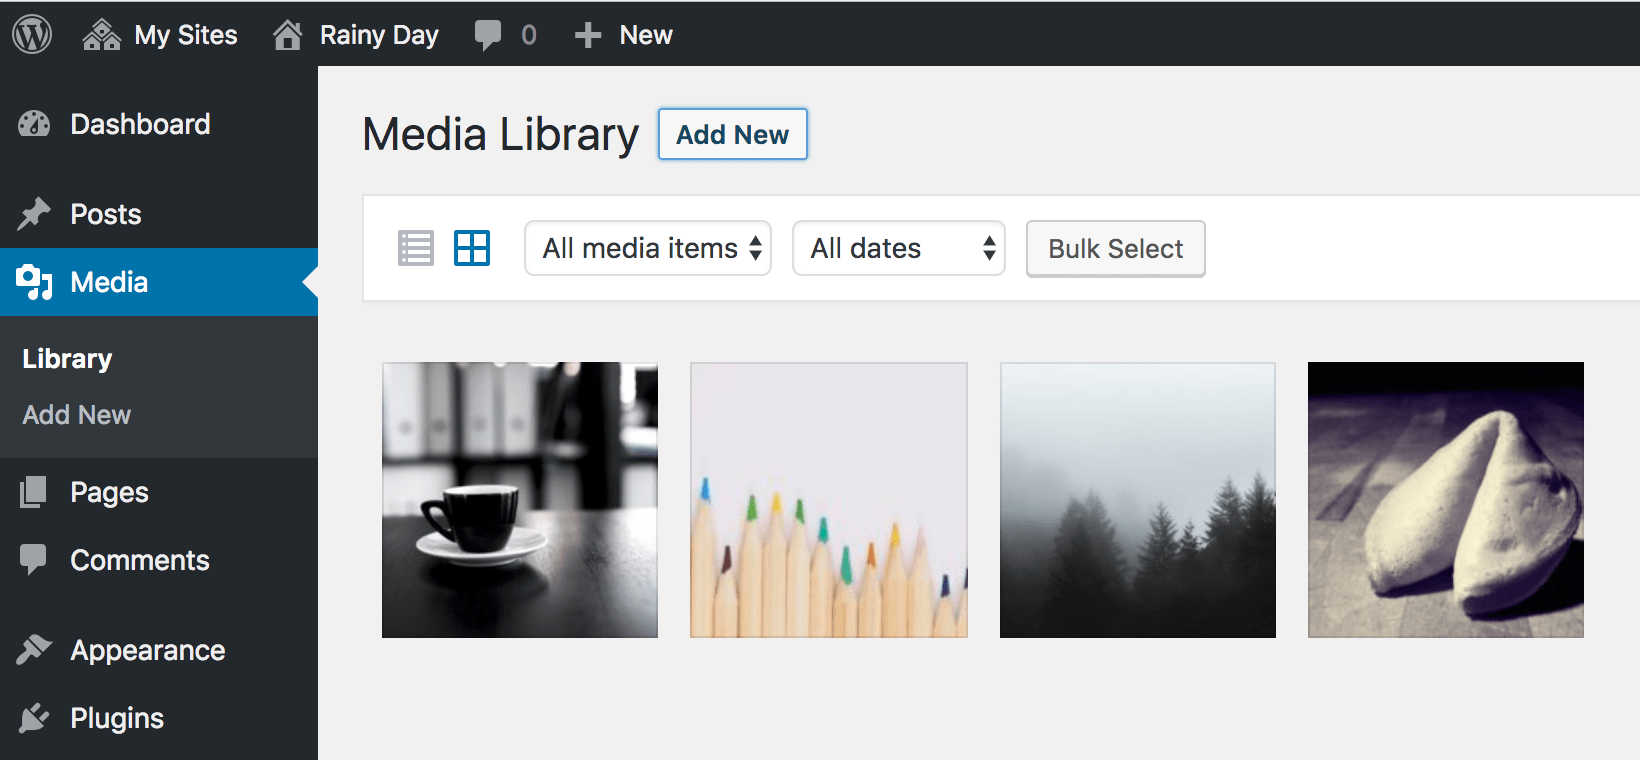Select the colored pencils image thumbnail
The image size is (1640, 760).
pos(829,500)
